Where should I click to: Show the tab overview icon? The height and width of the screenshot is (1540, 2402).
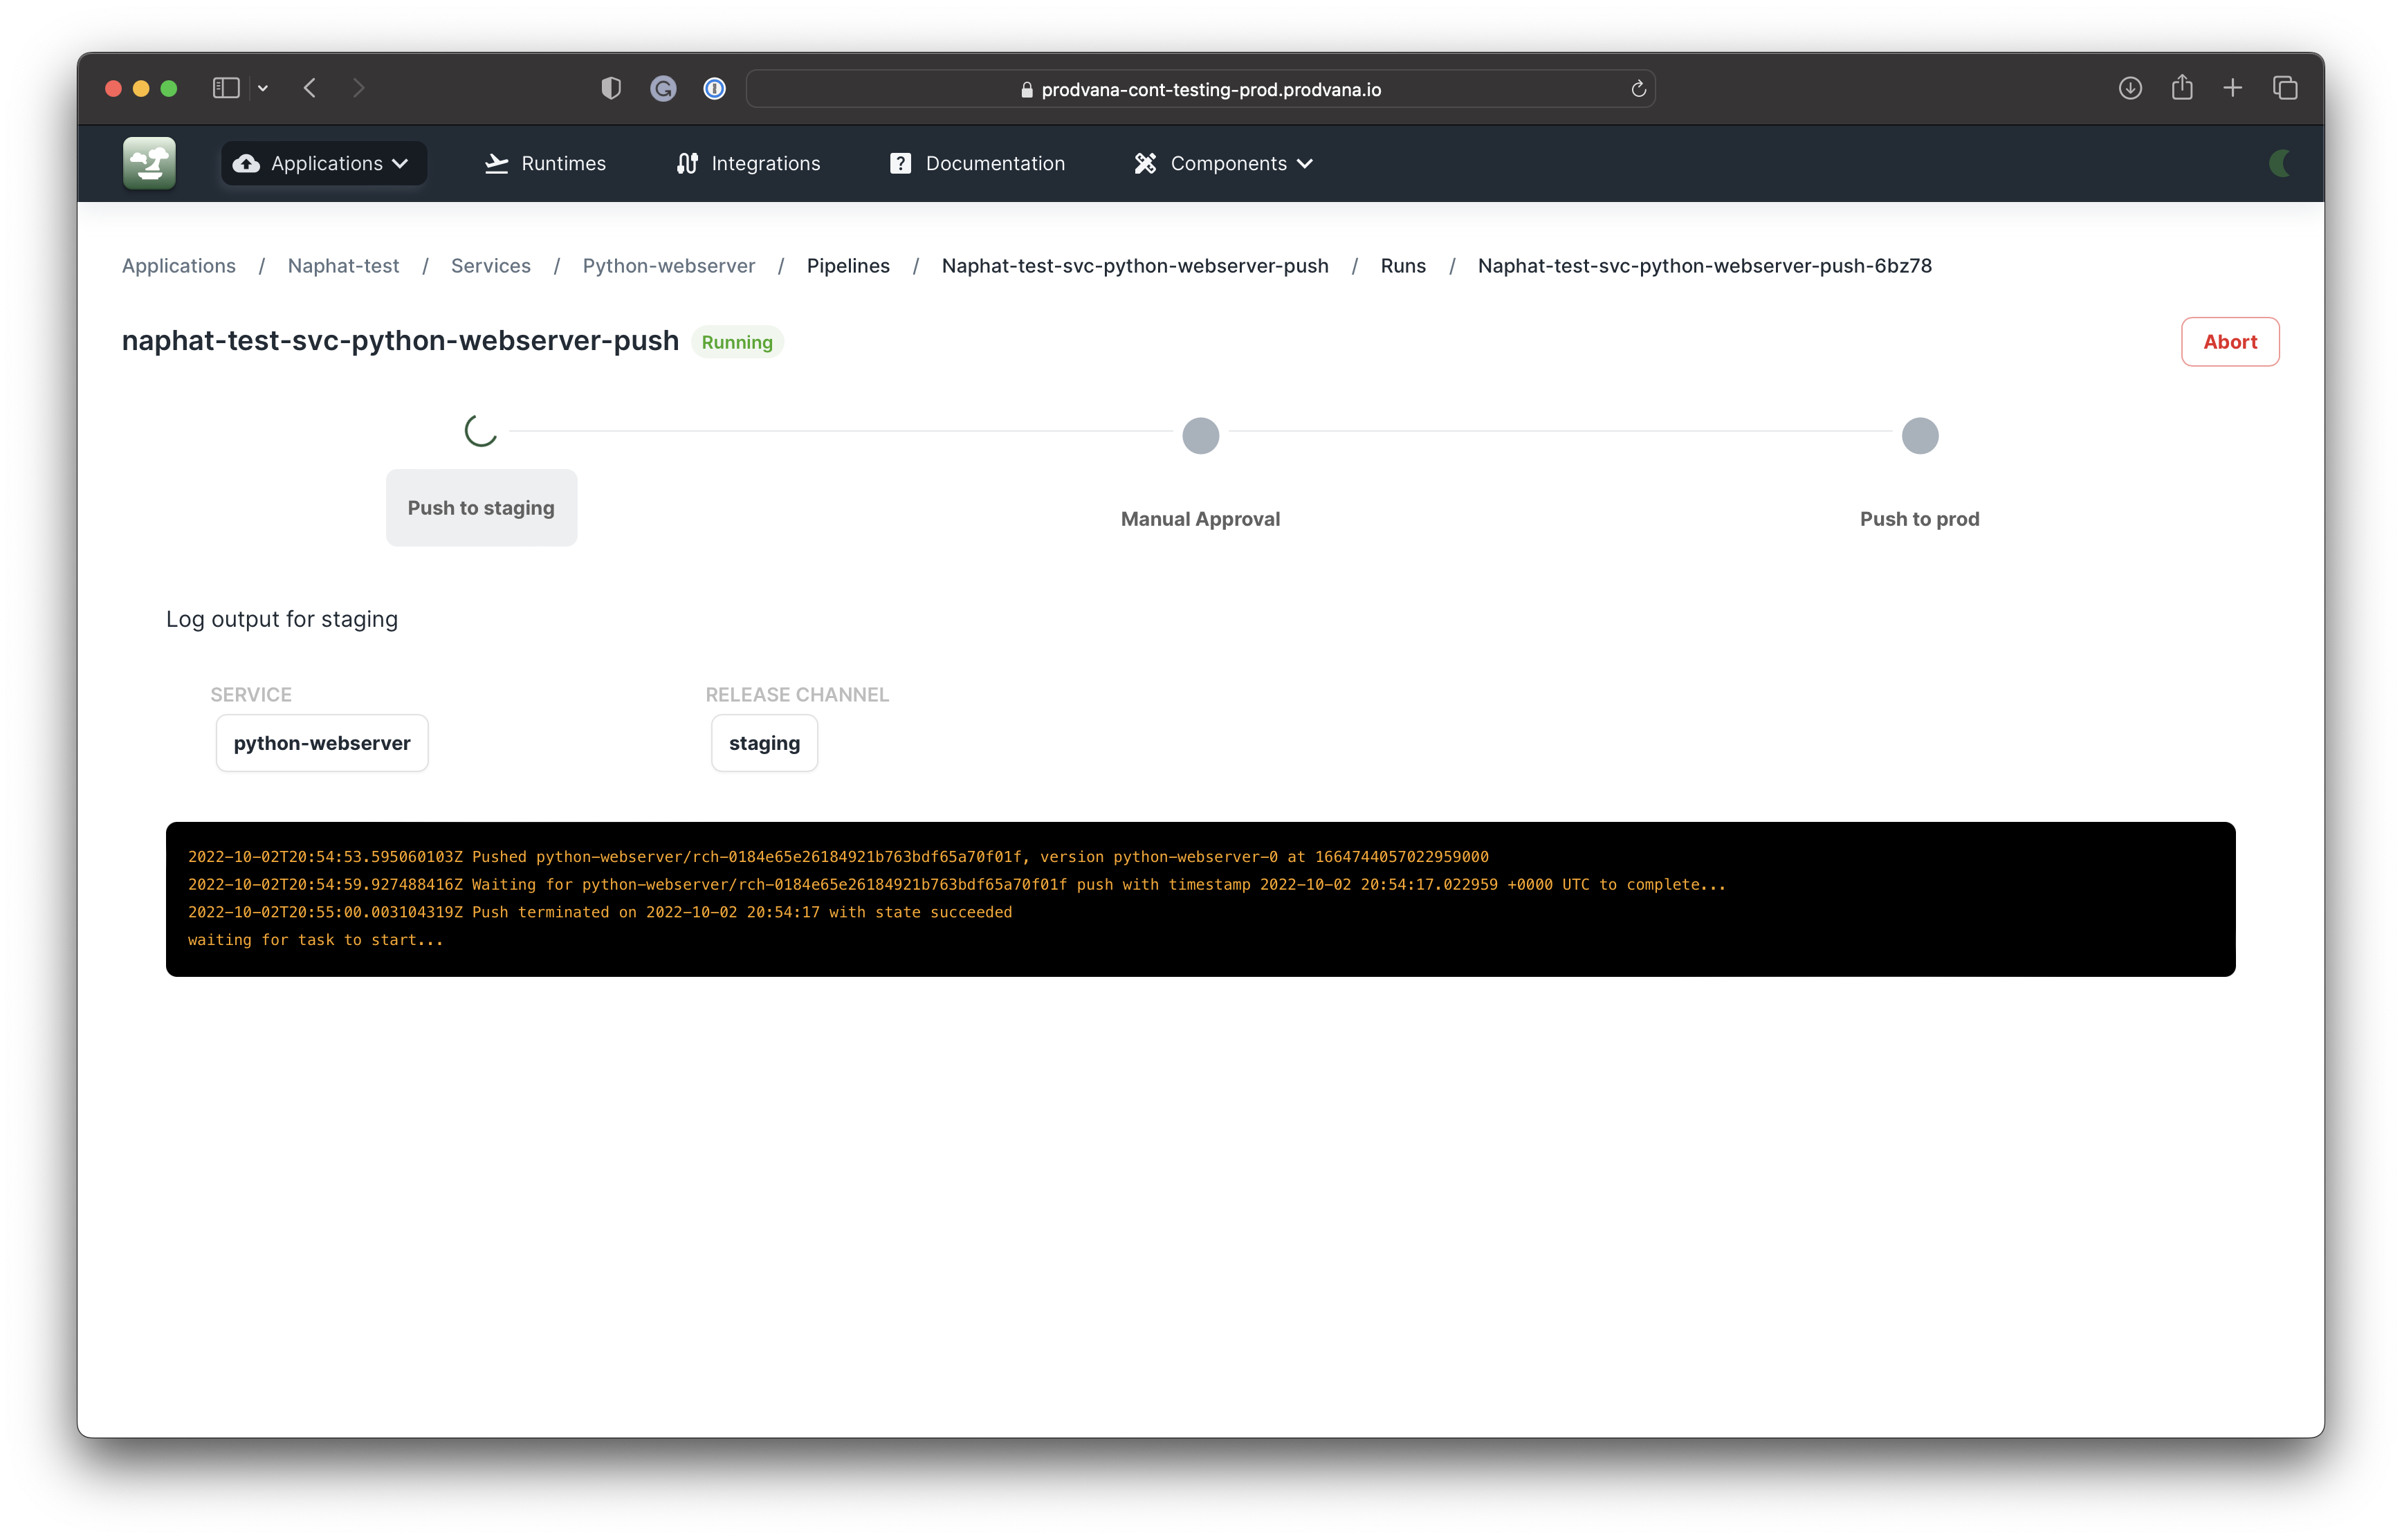tap(2285, 88)
